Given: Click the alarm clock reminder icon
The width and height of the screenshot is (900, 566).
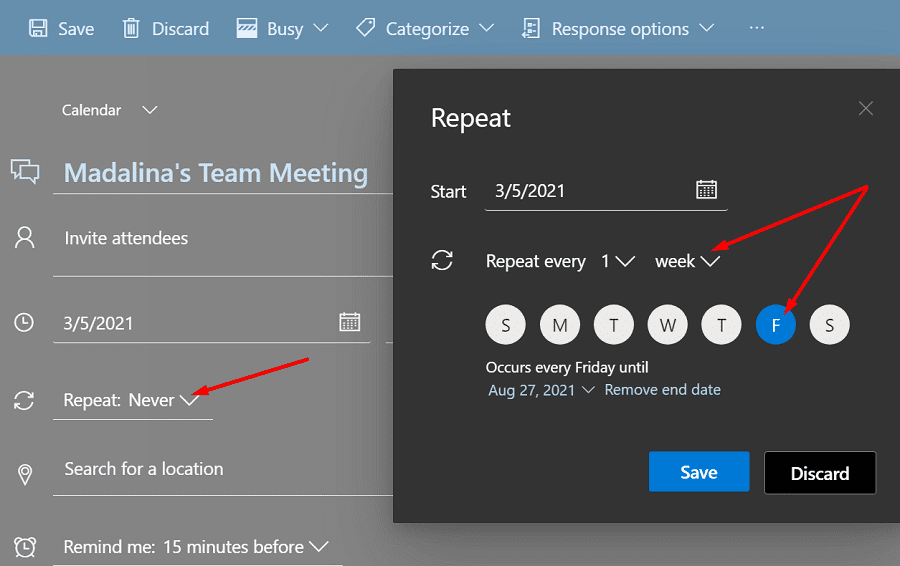Looking at the screenshot, I should [25, 546].
